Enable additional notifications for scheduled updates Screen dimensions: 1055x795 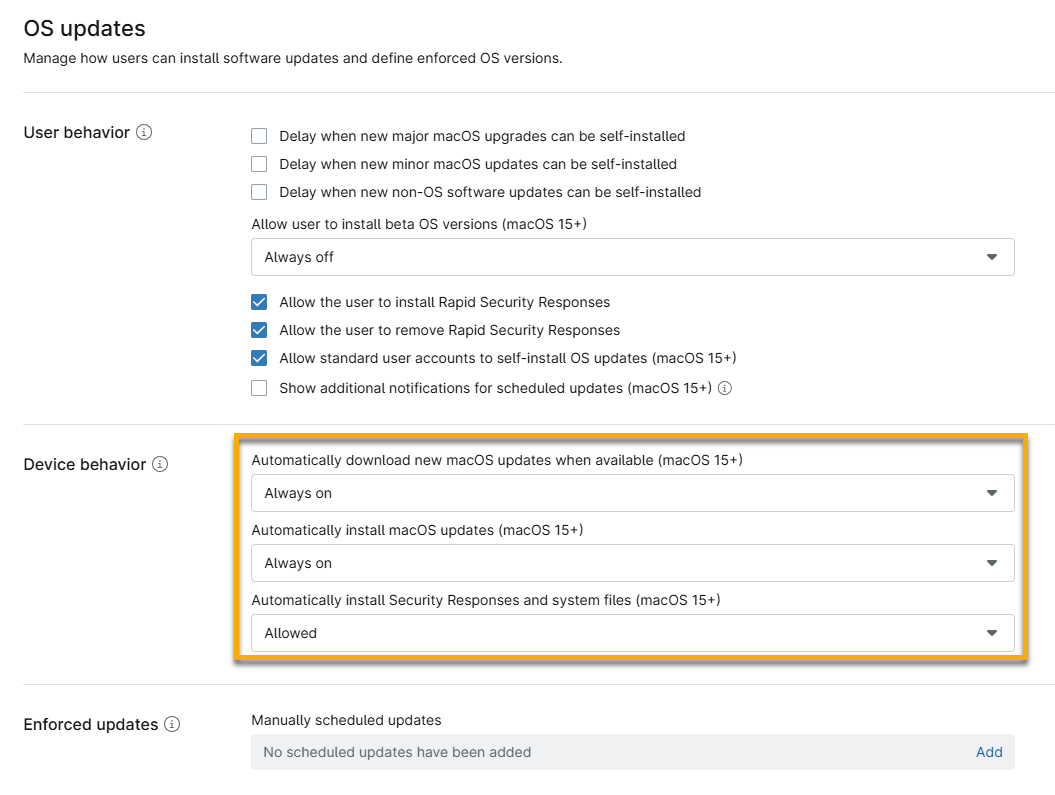[x=259, y=388]
